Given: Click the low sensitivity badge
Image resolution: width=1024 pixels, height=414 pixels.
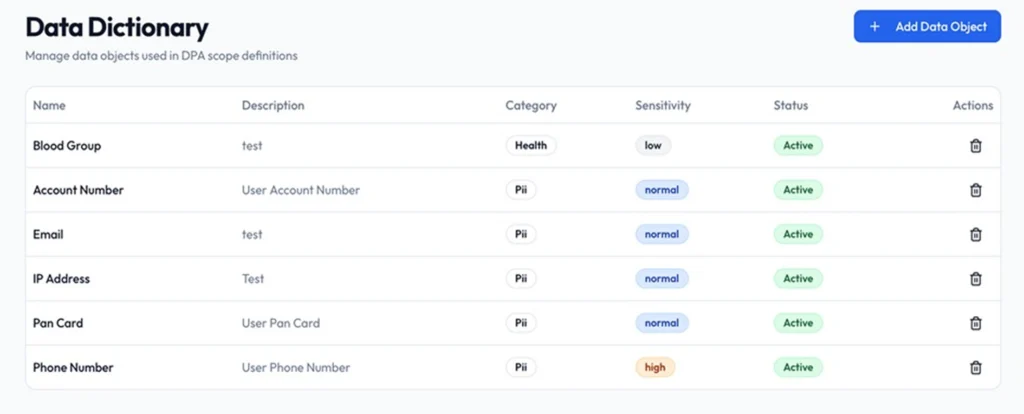Looking at the screenshot, I should click(653, 146).
